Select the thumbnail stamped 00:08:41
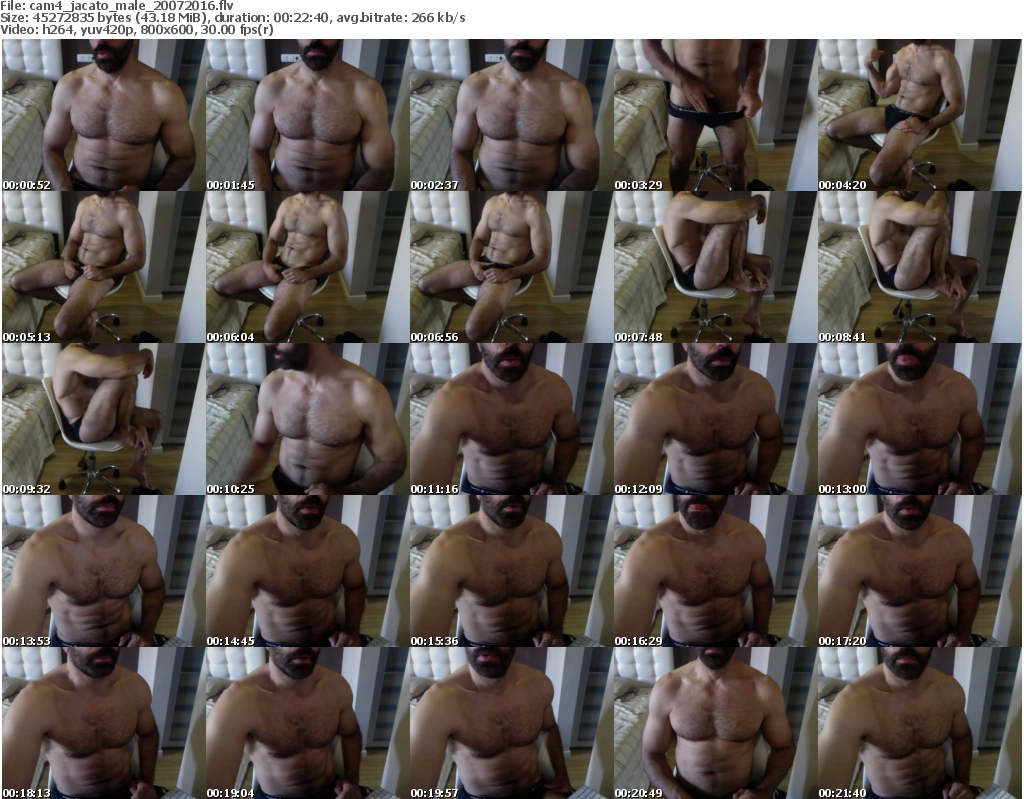 [920, 267]
